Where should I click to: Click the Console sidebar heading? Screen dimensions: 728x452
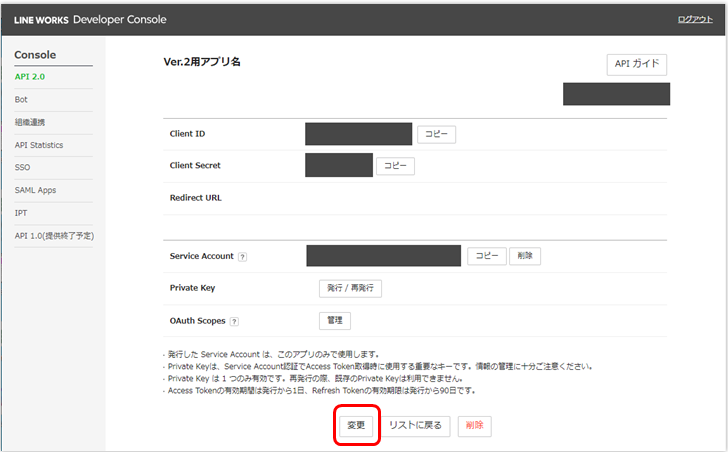click(35, 55)
